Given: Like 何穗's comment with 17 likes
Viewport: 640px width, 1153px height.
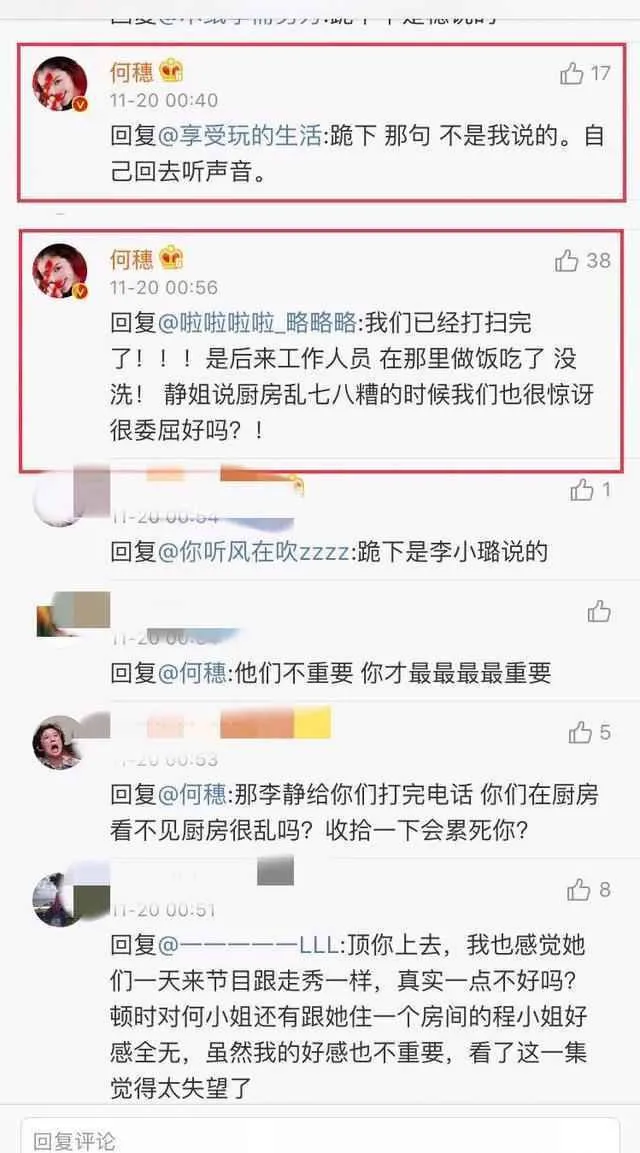Looking at the screenshot, I should [572, 73].
